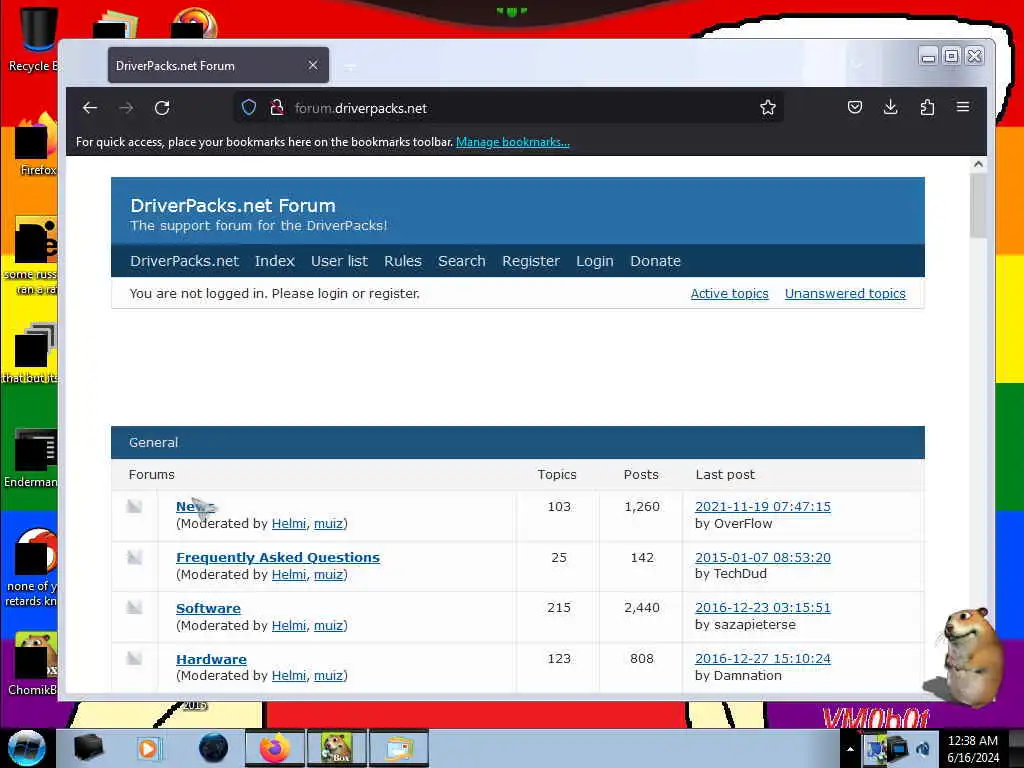Screen dimensions: 1024x768
Task: Open the DriverPacks.net menu item
Action: (x=184, y=261)
